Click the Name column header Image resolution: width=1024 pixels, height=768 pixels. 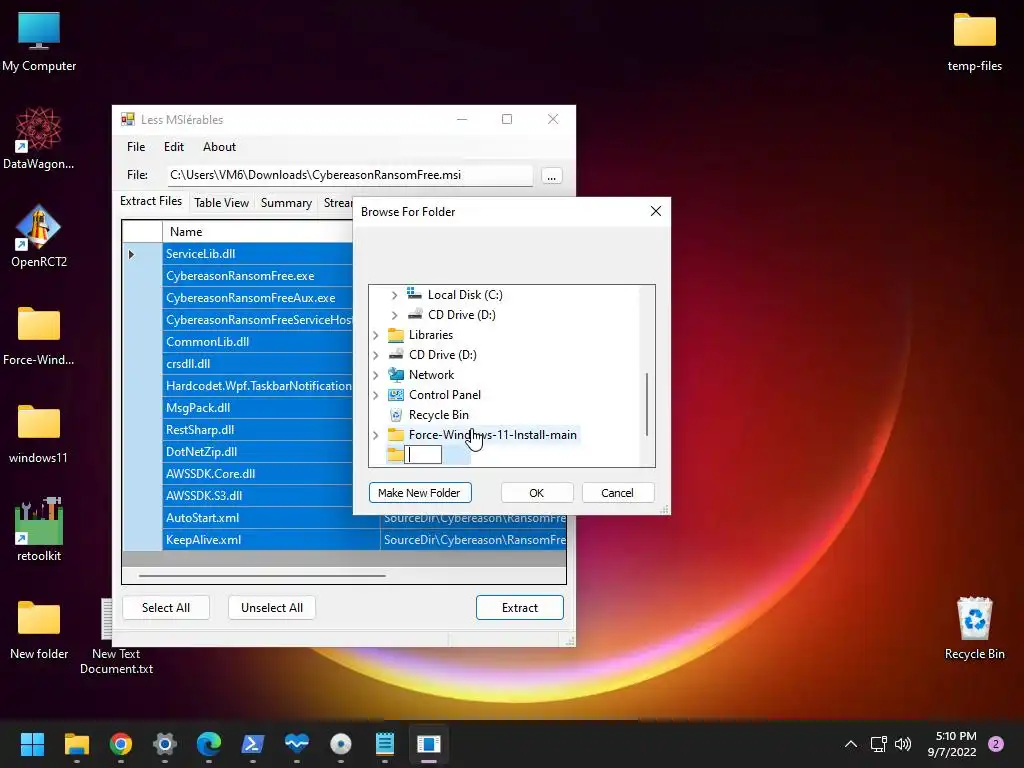click(257, 232)
